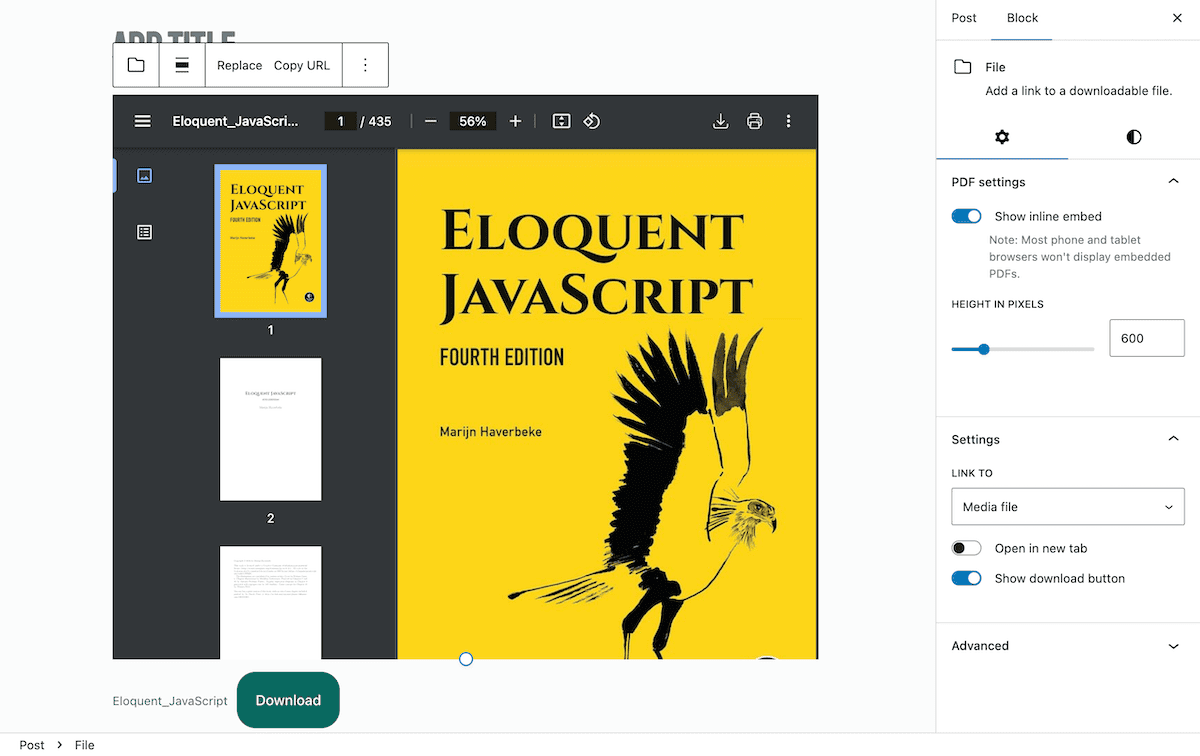
Task: Click the height field showing 600
Action: coord(1147,338)
